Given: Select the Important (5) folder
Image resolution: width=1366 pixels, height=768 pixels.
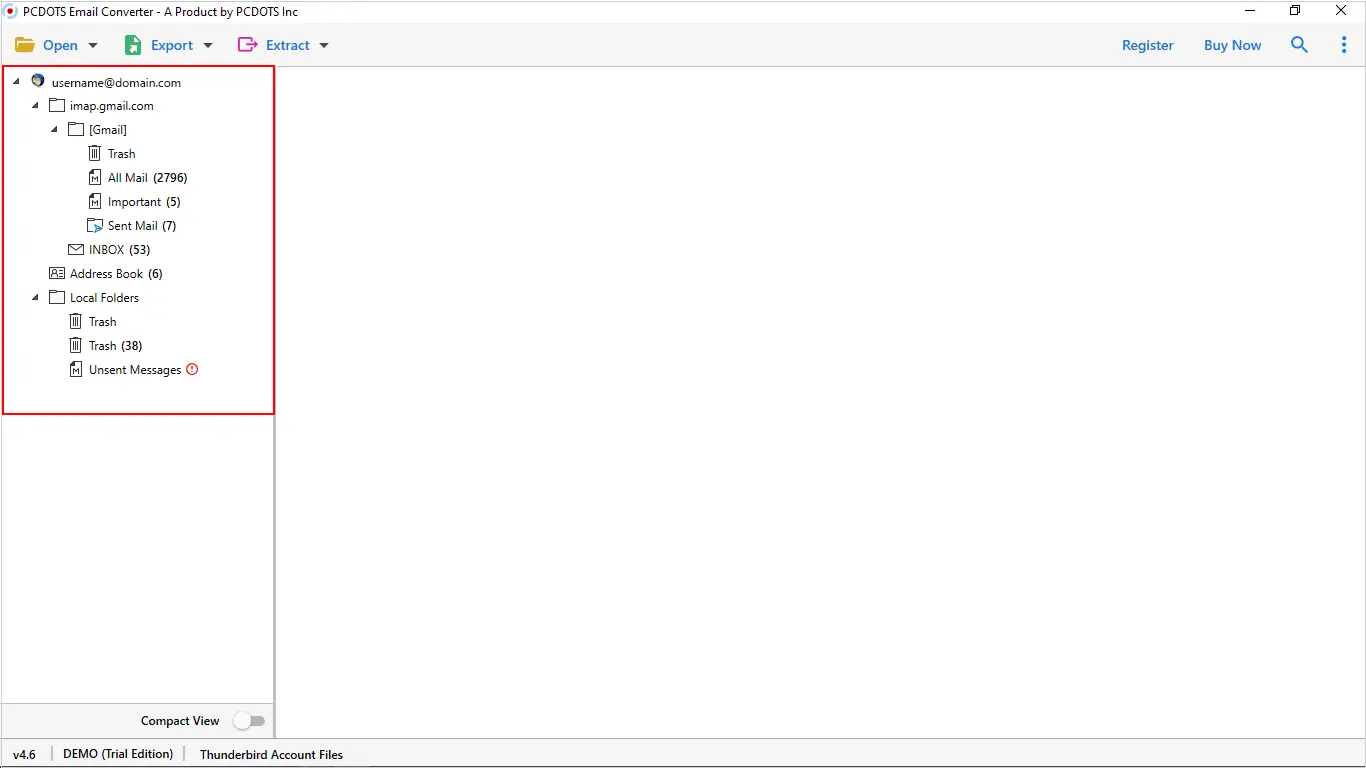Looking at the screenshot, I should point(144,202).
